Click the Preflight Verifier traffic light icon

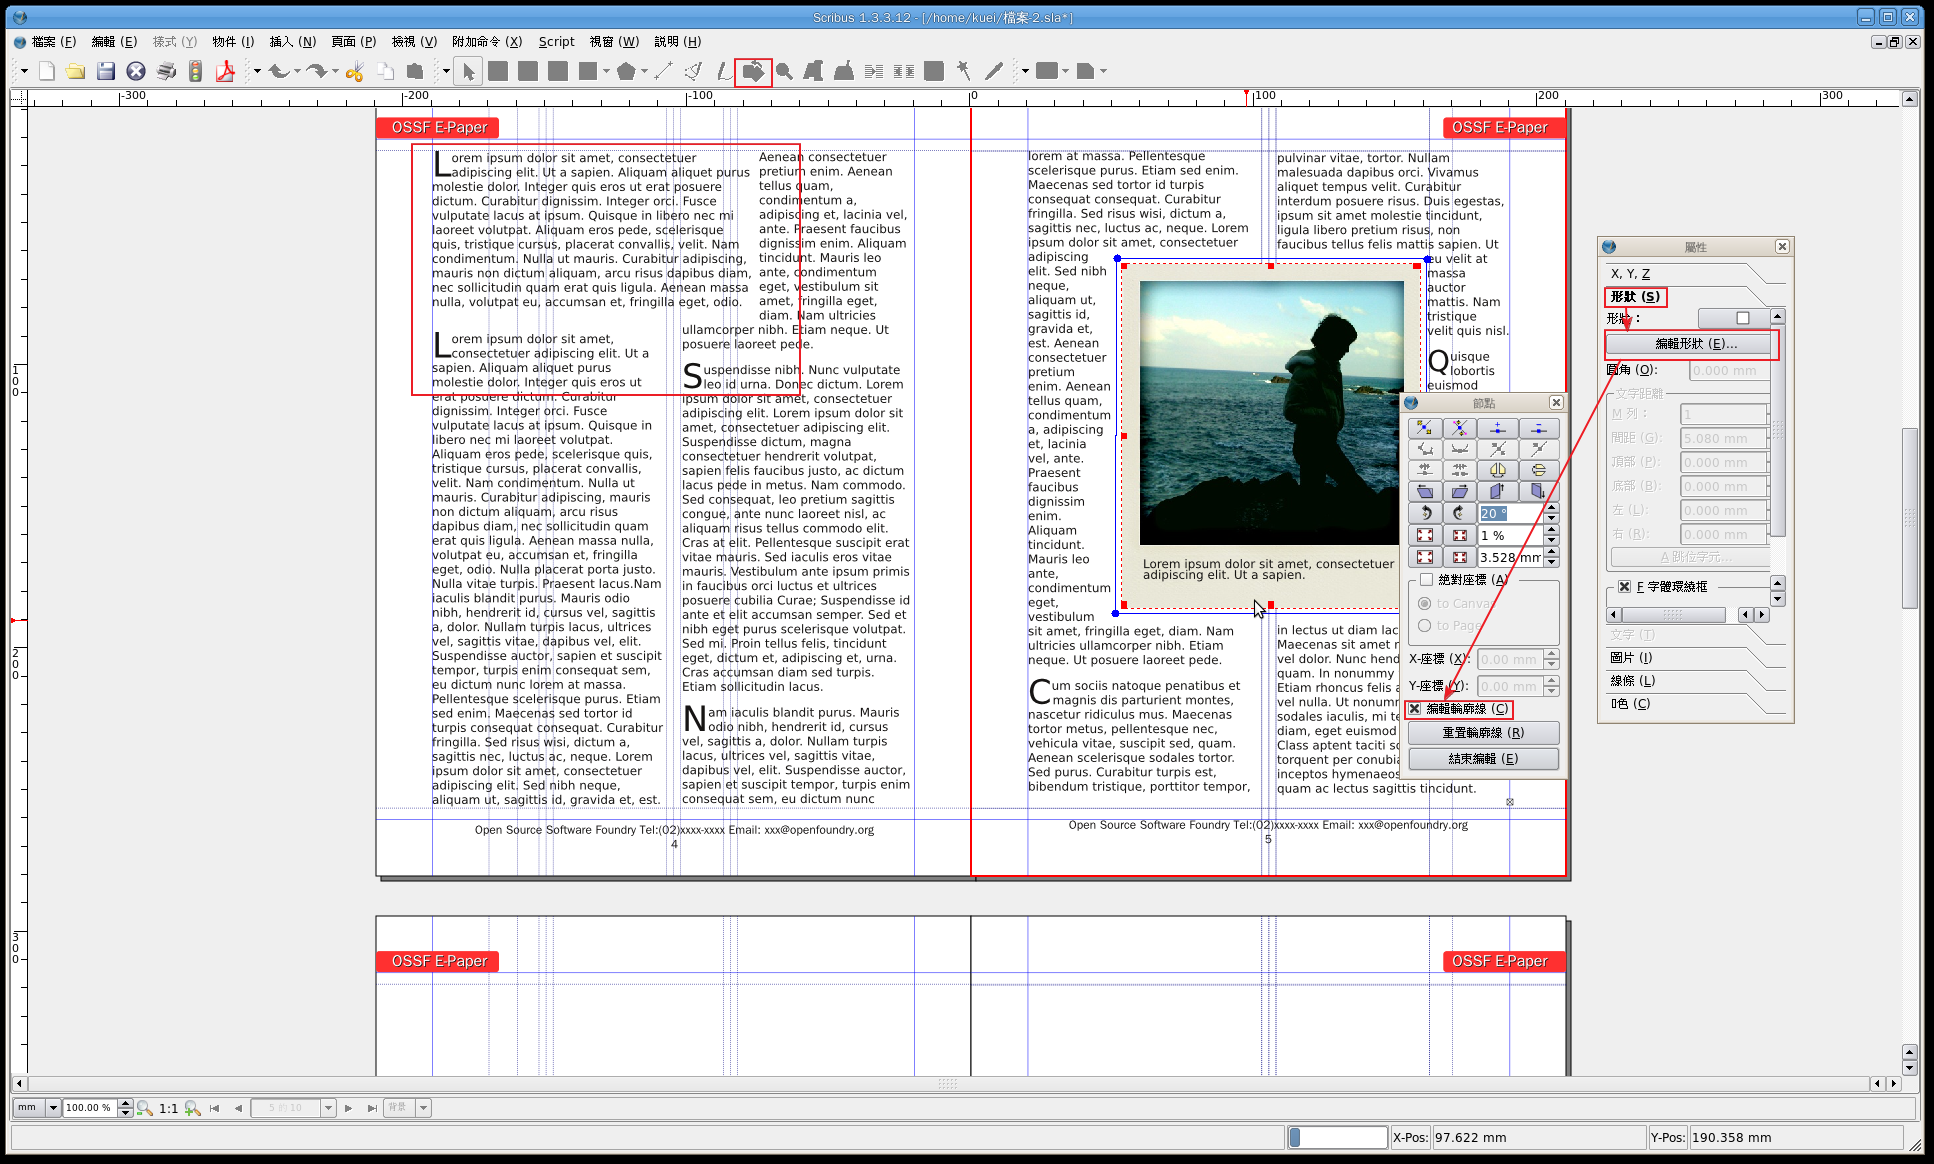[196, 71]
